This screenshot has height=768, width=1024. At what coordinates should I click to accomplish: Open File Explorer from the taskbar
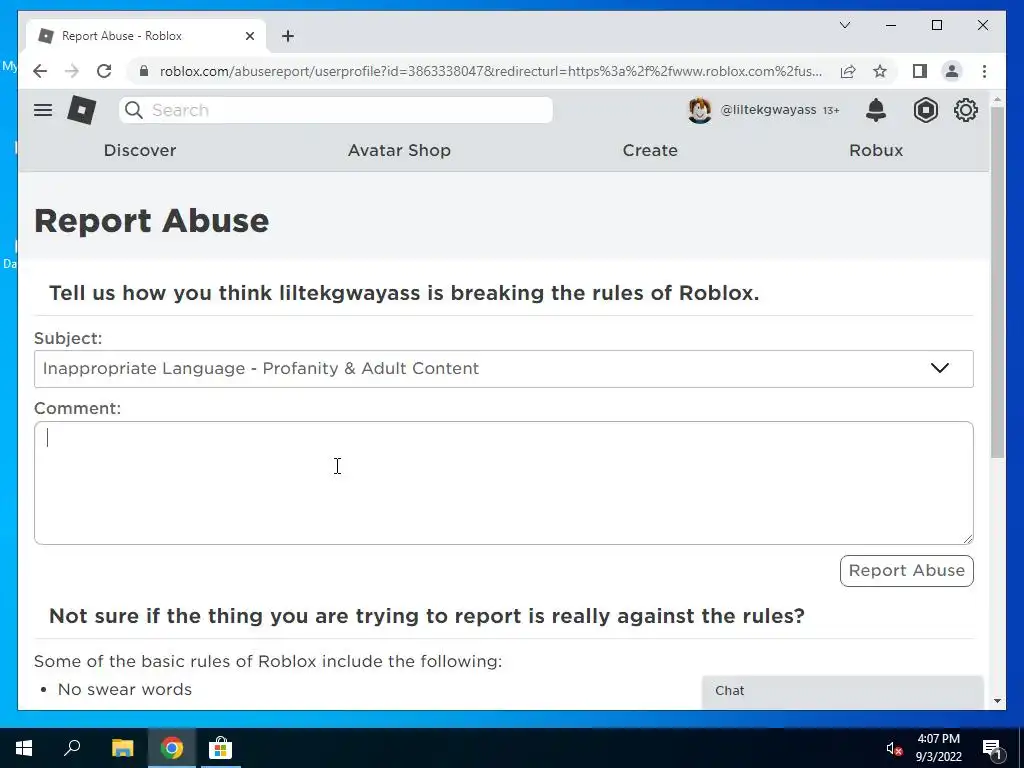tap(122, 748)
